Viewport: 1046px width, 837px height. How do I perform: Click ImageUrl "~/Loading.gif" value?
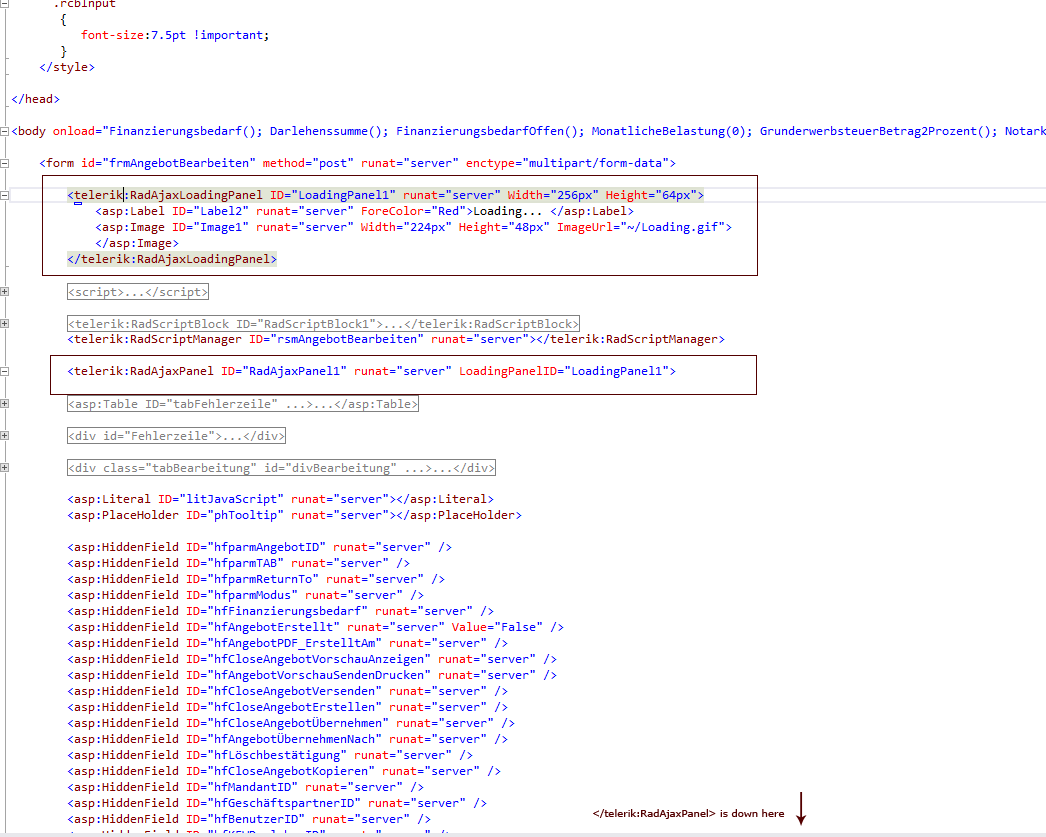click(673, 227)
